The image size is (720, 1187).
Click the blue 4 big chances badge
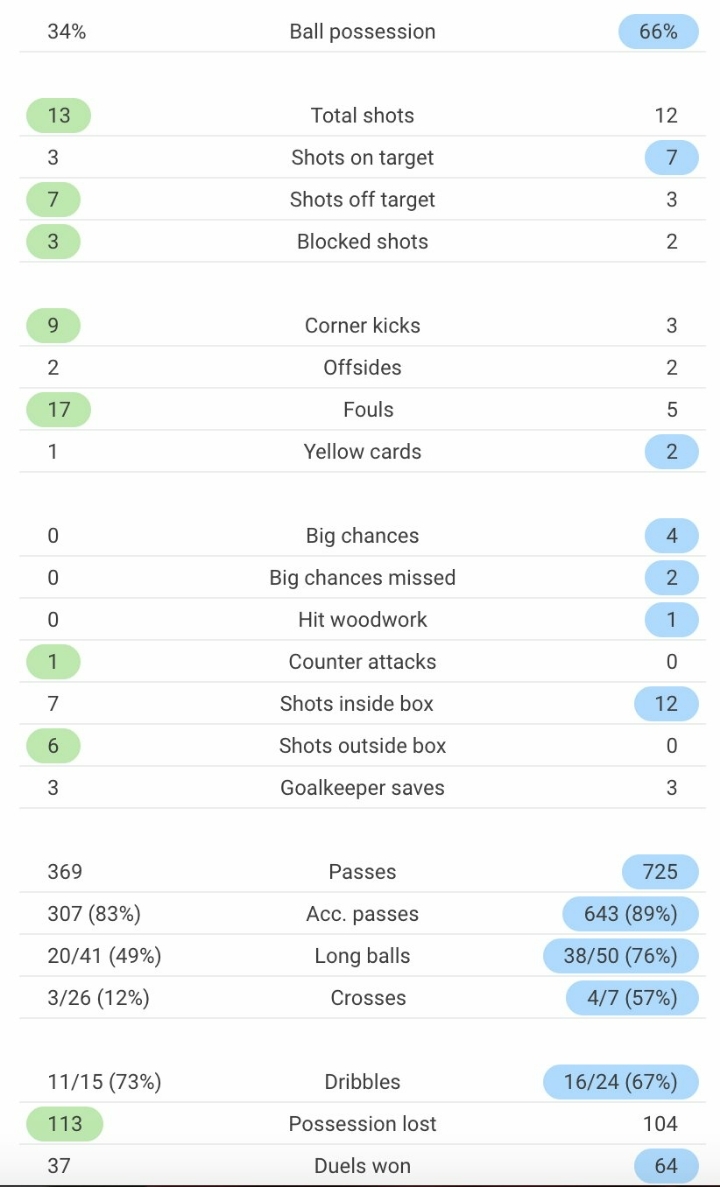pyautogui.click(x=671, y=536)
